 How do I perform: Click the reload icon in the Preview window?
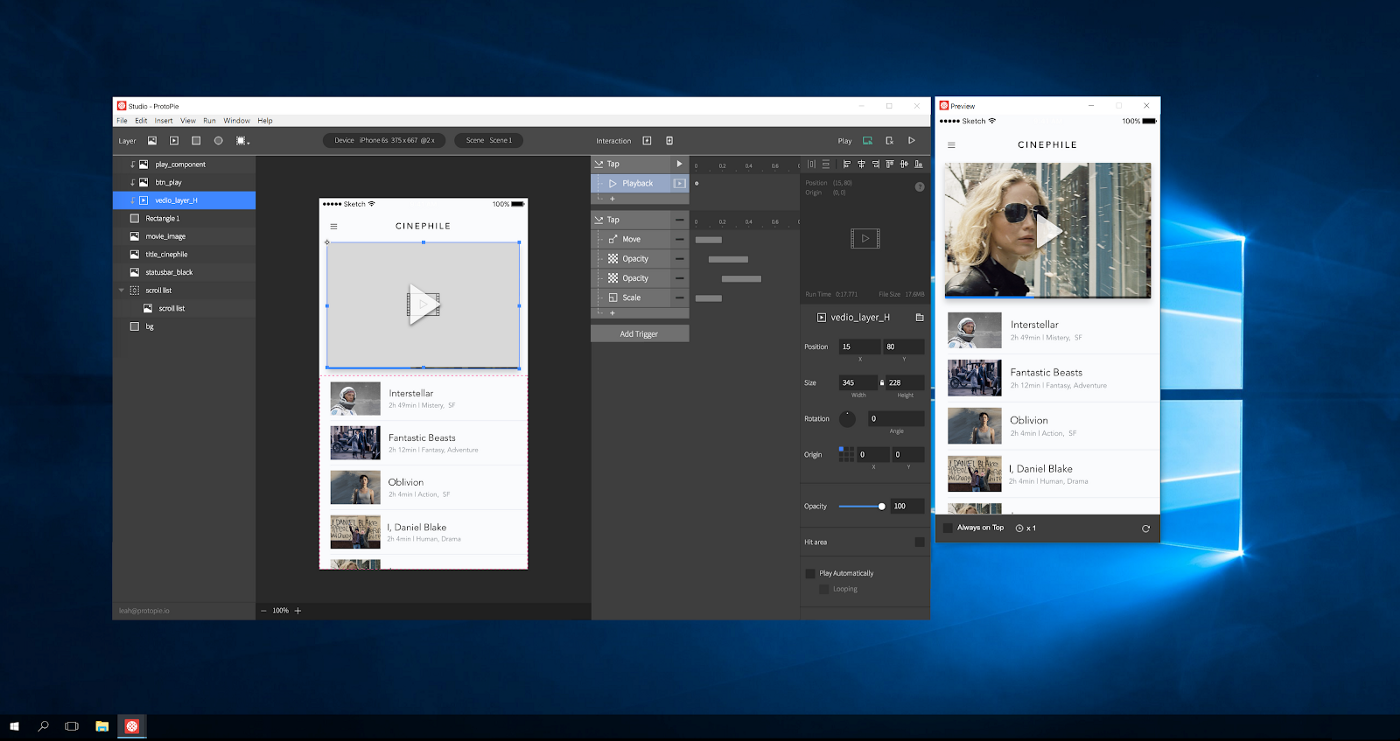pyautogui.click(x=1145, y=528)
